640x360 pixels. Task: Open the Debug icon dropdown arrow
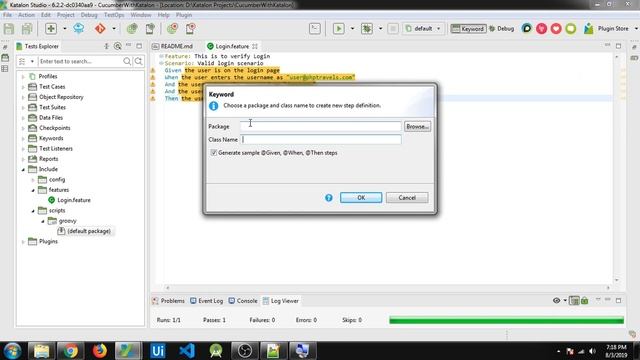coord(380,29)
